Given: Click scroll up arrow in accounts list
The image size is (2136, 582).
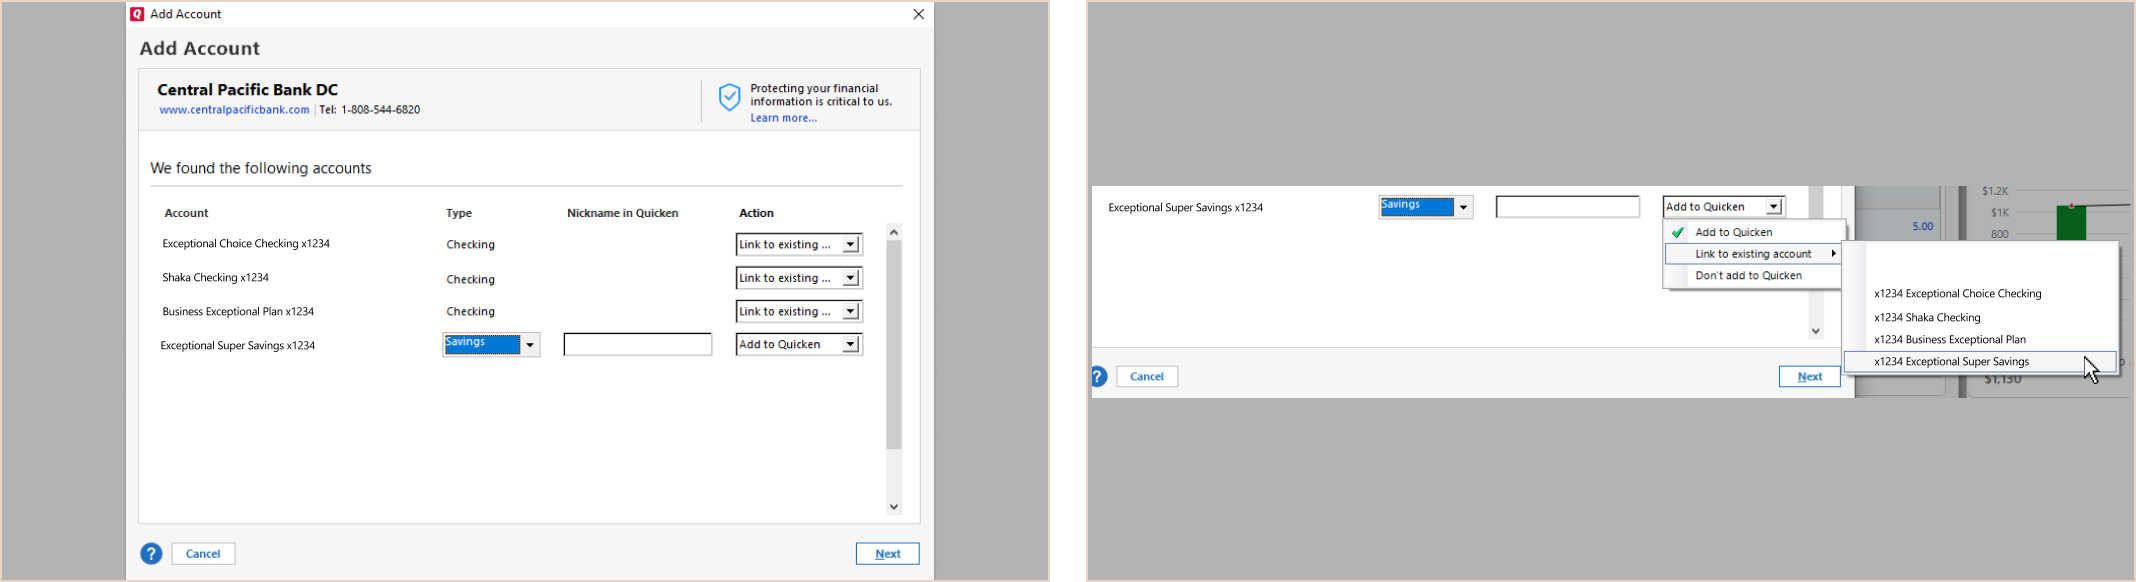Looking at the screenshot, I should (x=894, y=232).
